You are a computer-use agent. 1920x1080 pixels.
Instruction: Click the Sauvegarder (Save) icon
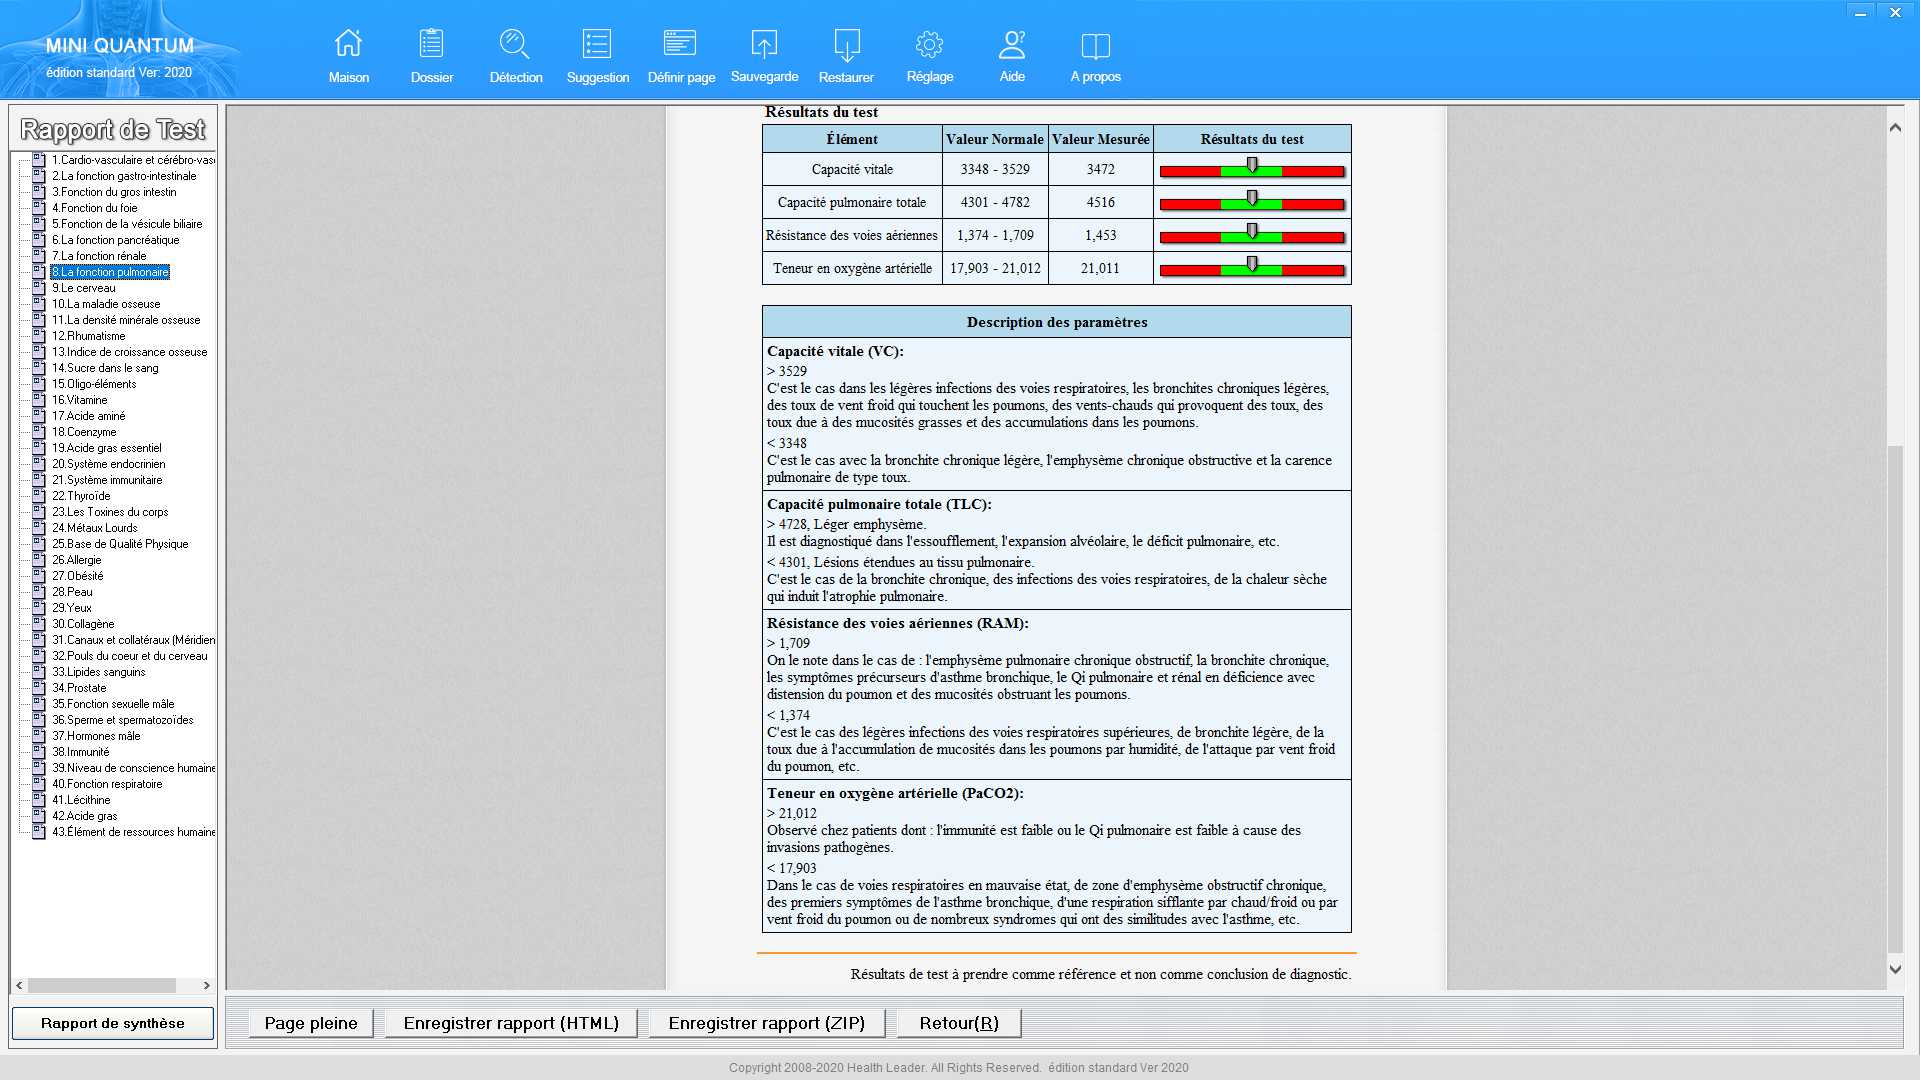pyautogui.click(x=764, y=44)
